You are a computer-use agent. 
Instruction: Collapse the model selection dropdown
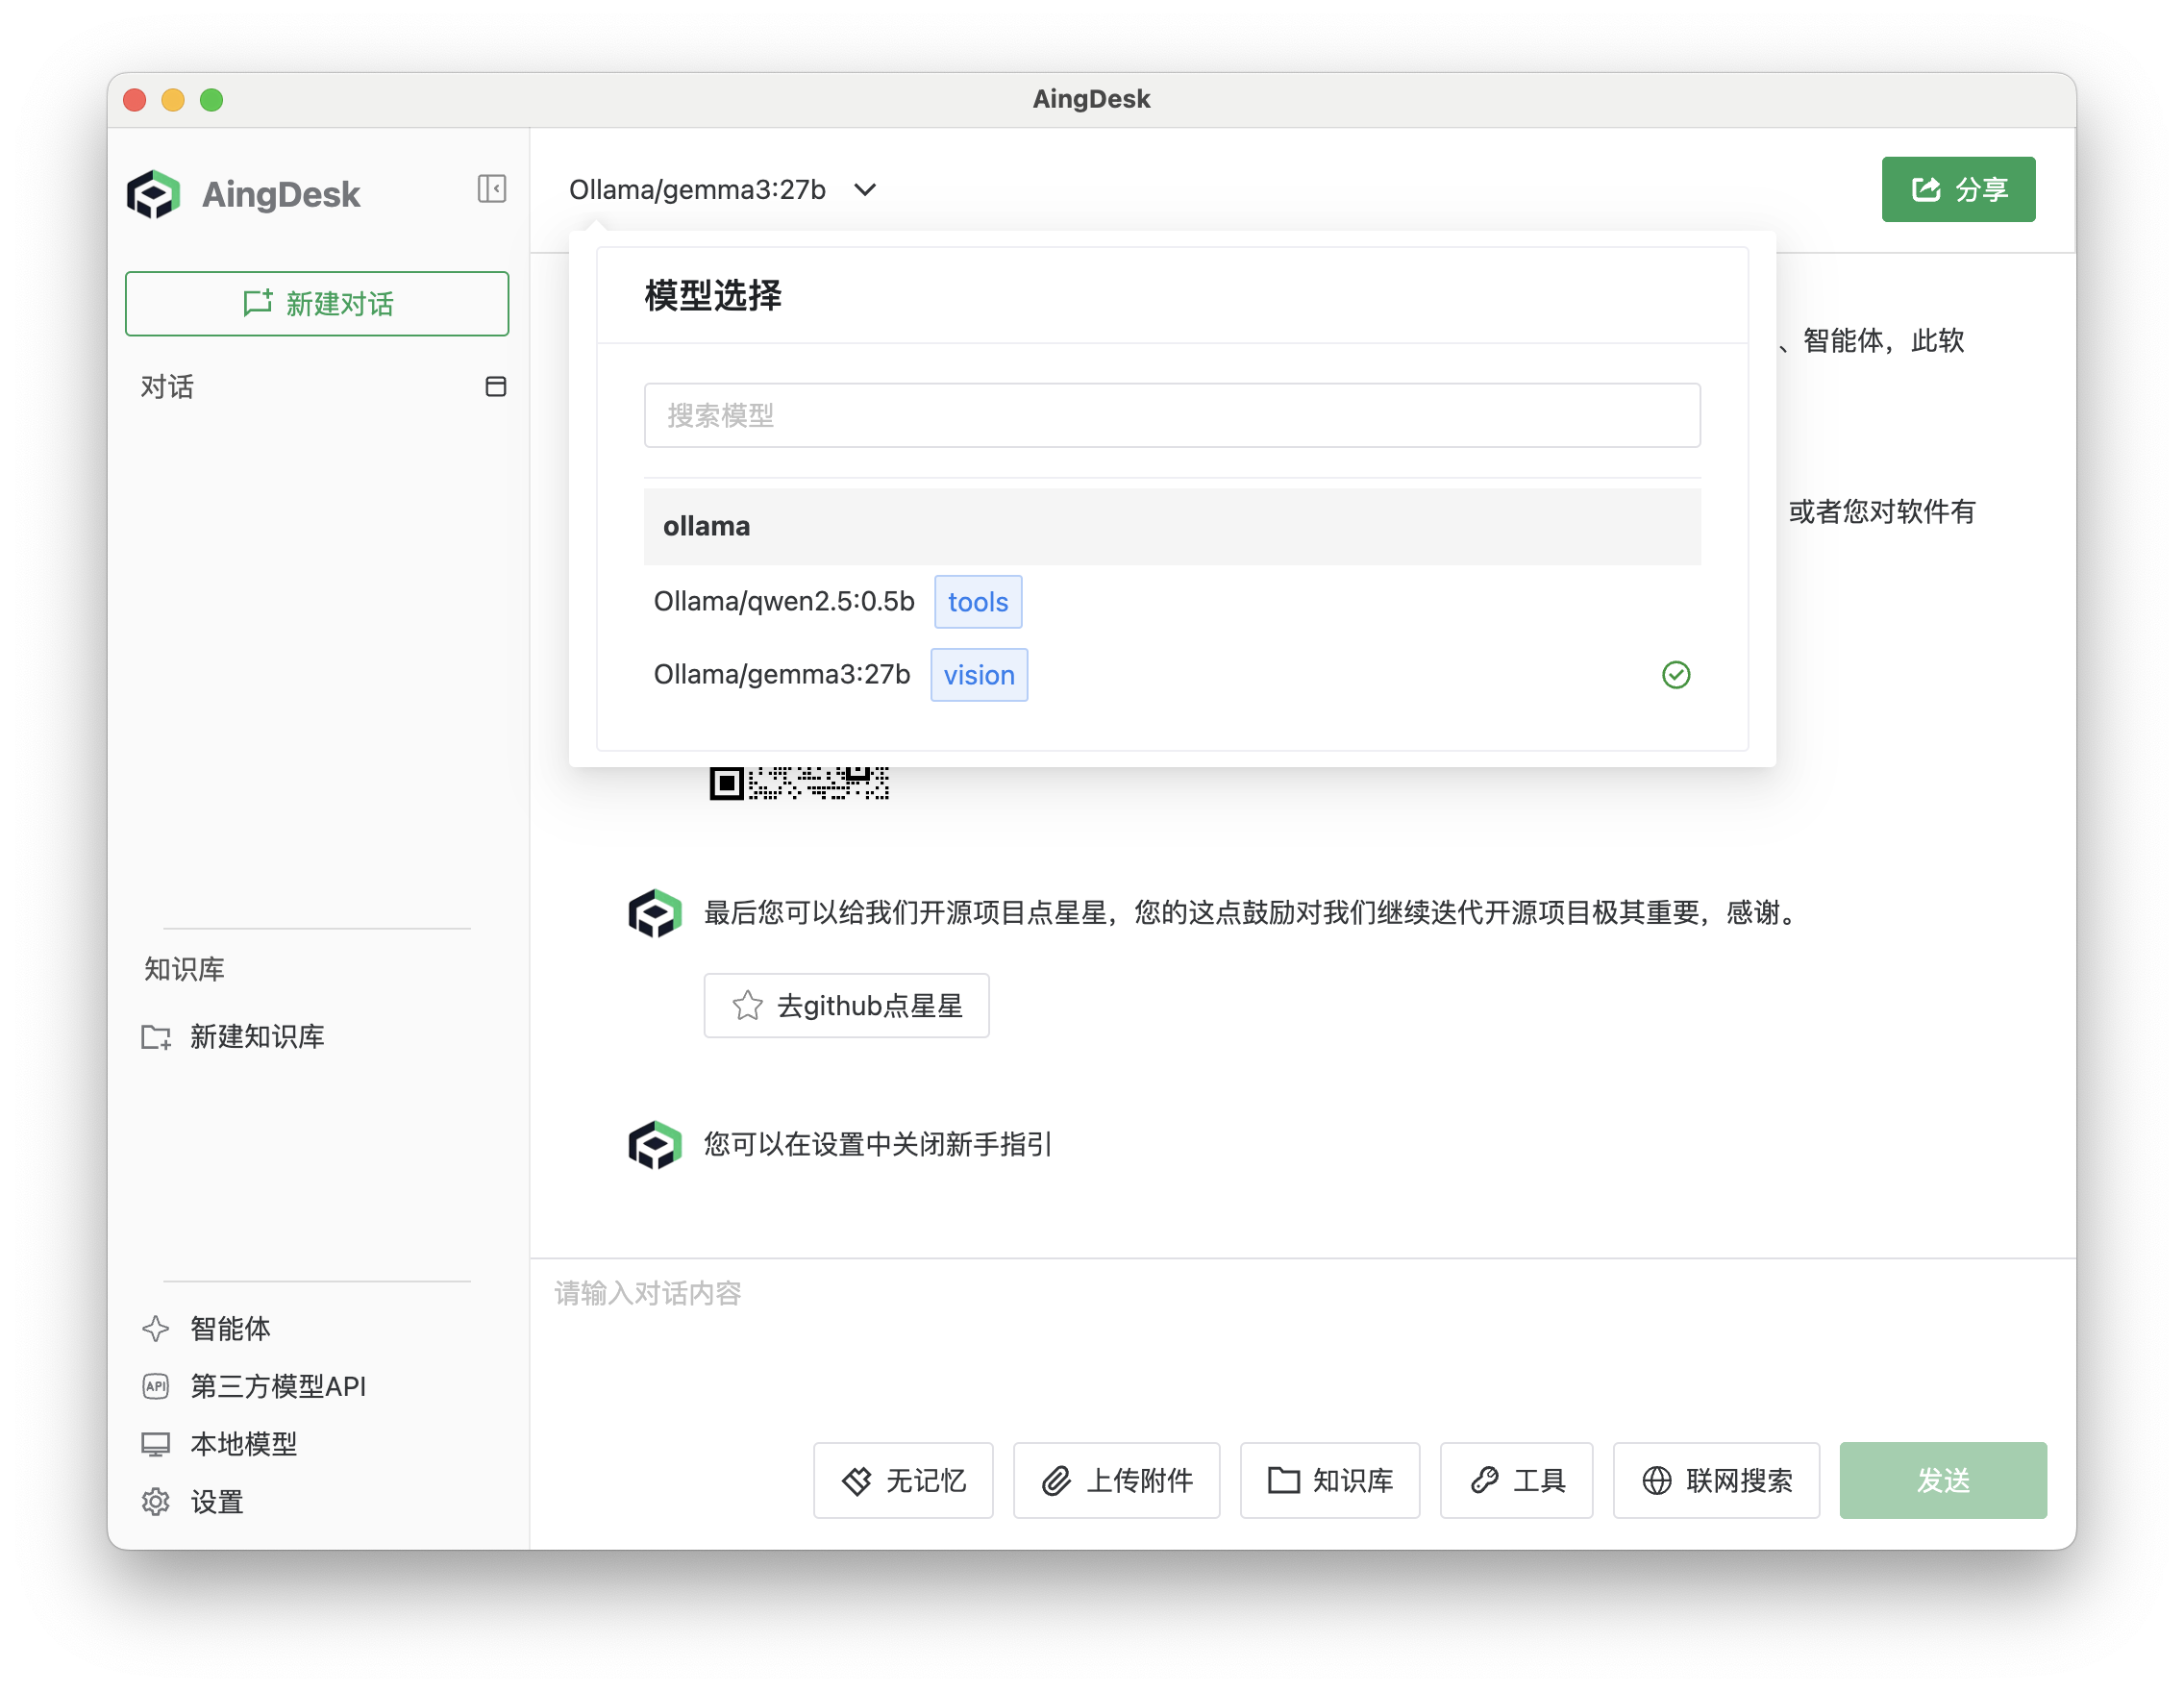click(x=866, y=189)
